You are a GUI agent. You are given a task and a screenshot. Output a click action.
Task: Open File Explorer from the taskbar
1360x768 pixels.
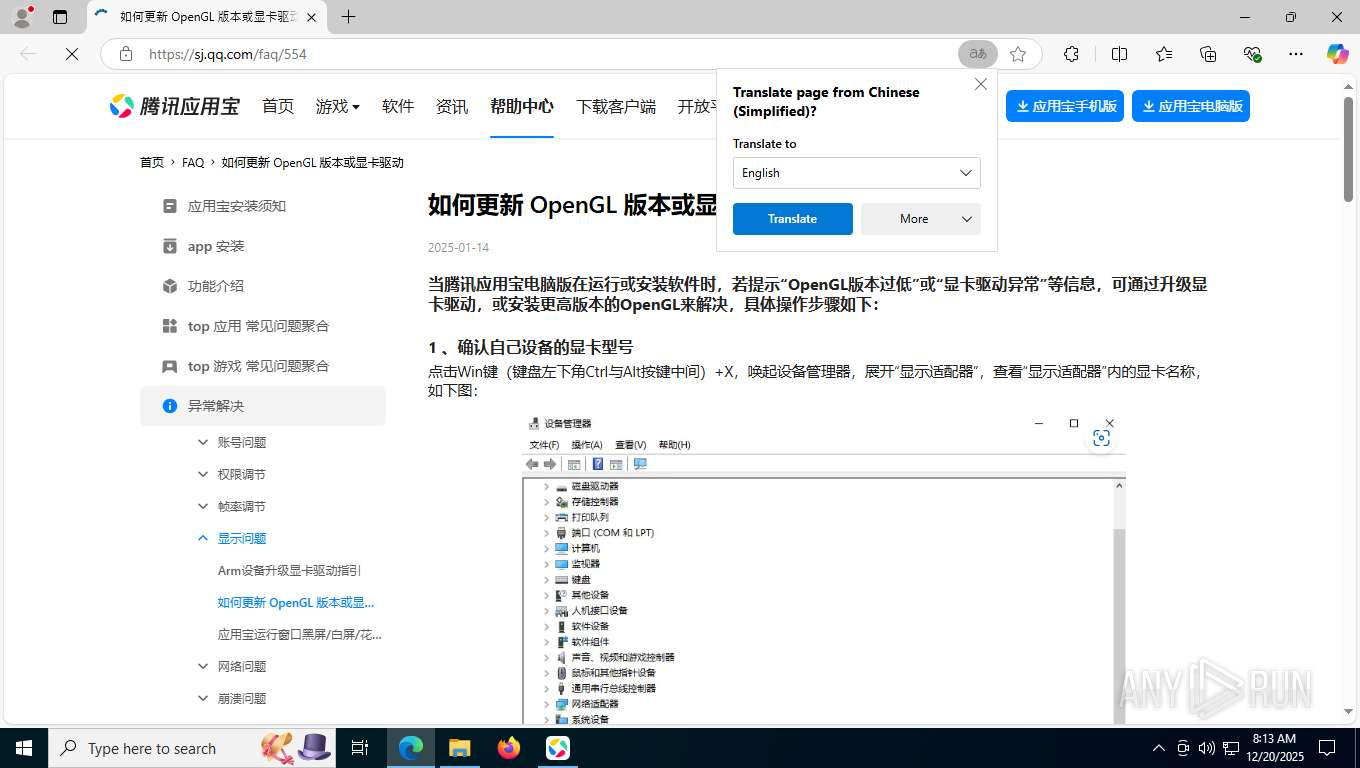point(459,748)
